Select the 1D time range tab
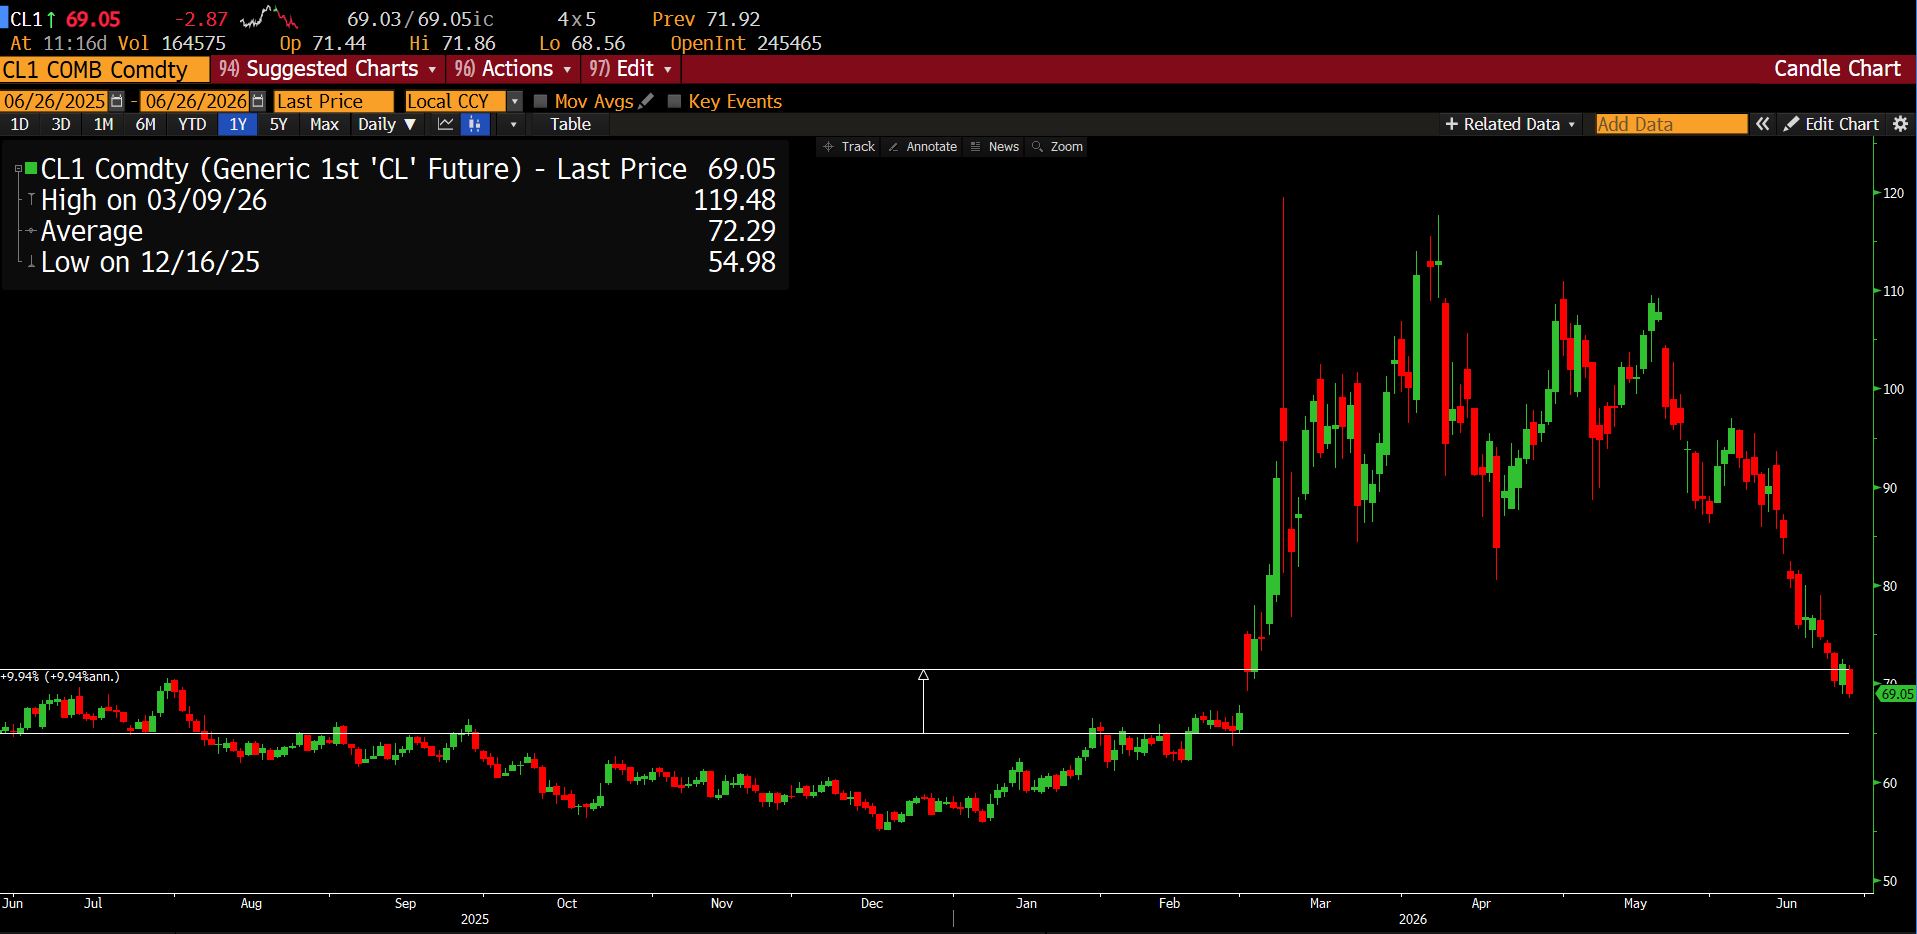1917x934 pixels. tap(19, 124)
